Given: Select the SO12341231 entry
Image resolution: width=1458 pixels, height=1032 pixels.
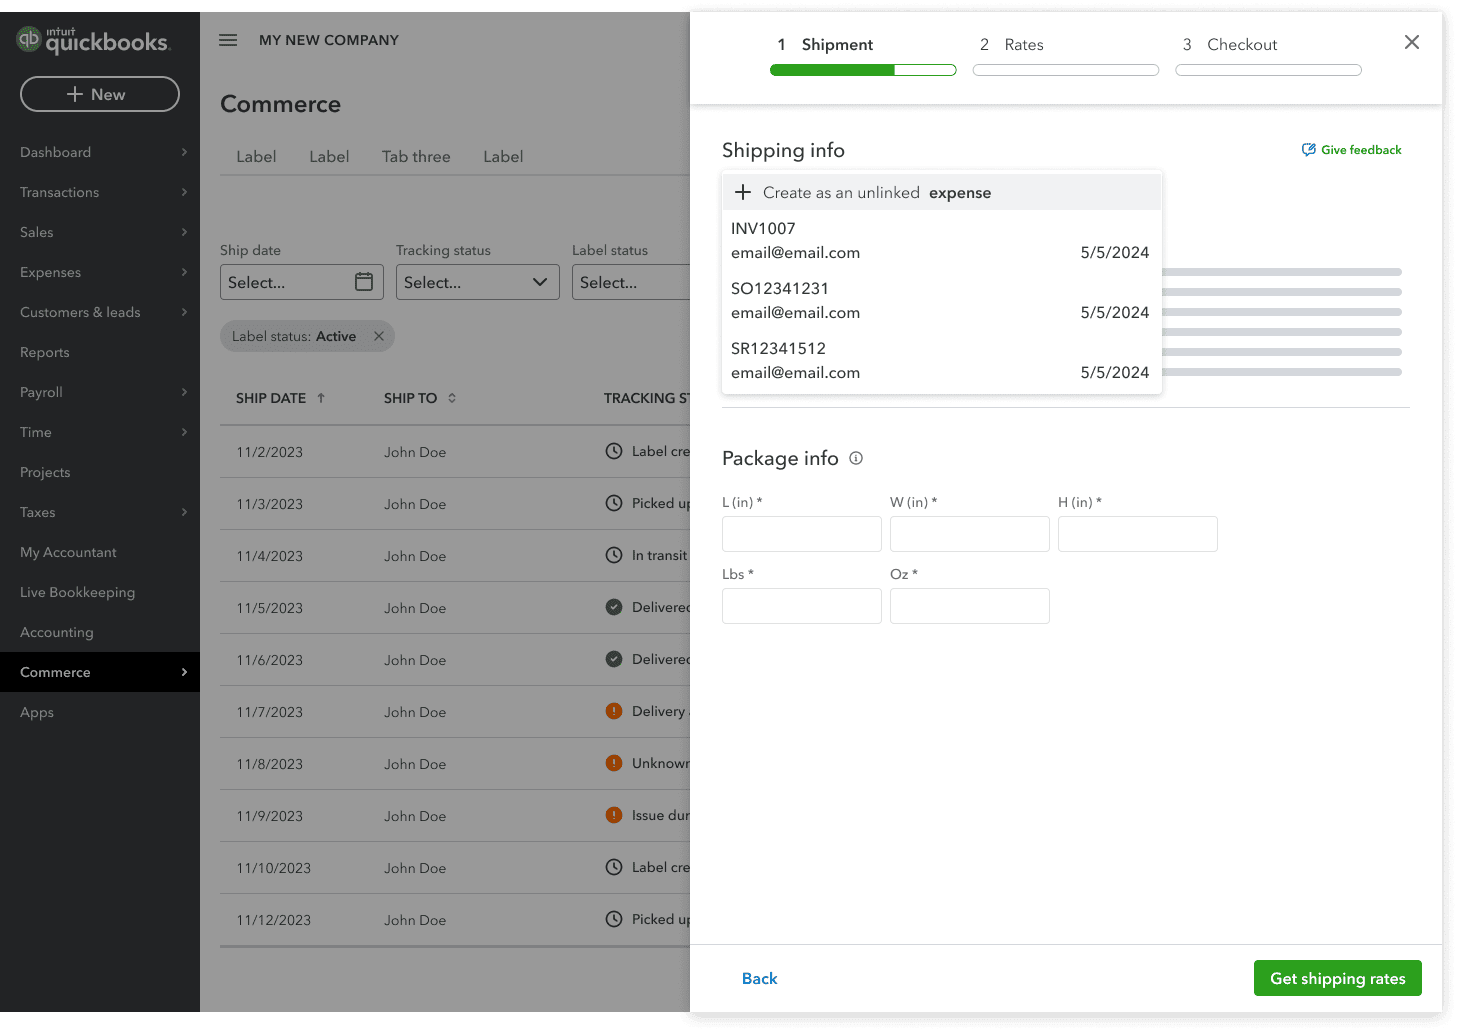Looking at the screenshot, I should pyautogui.click(x=940, y=300).
